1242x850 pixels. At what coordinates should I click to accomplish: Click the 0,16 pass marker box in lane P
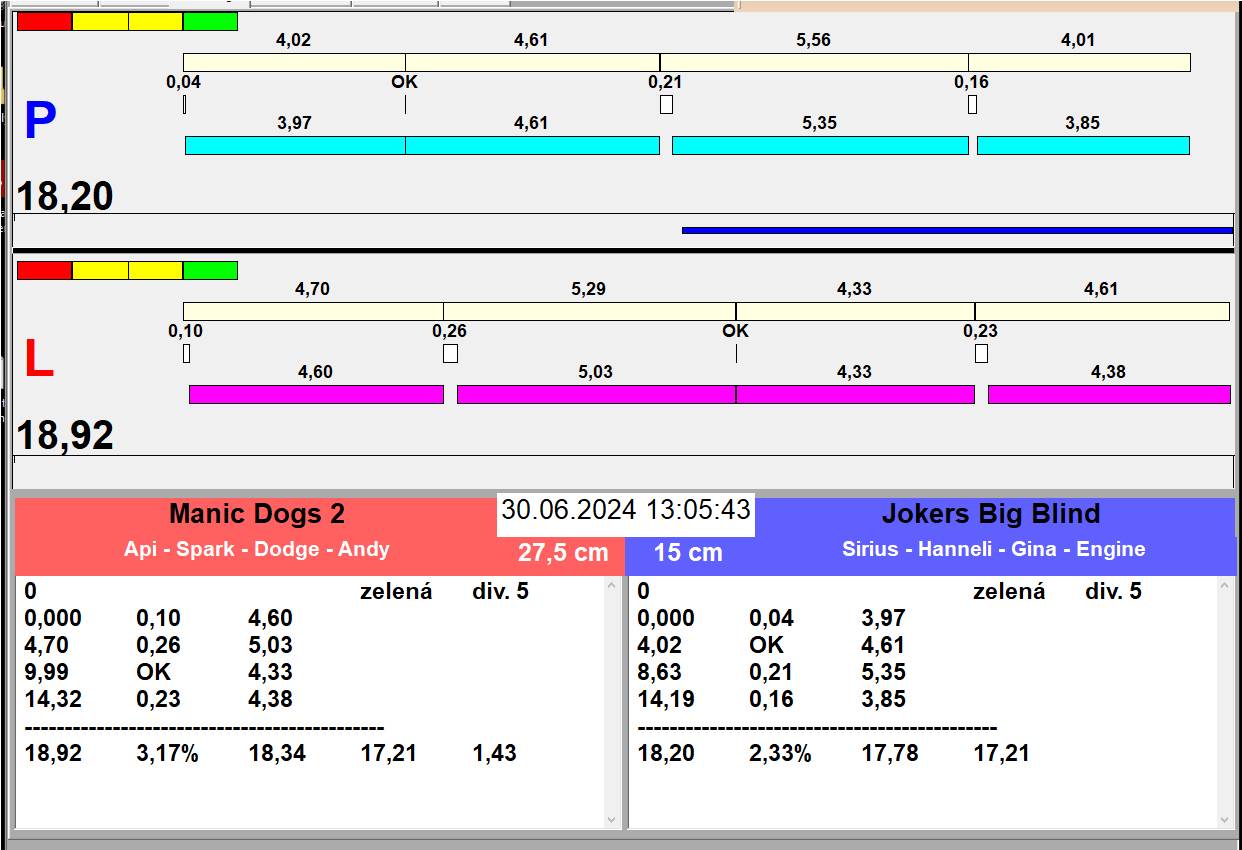point(972,104)
